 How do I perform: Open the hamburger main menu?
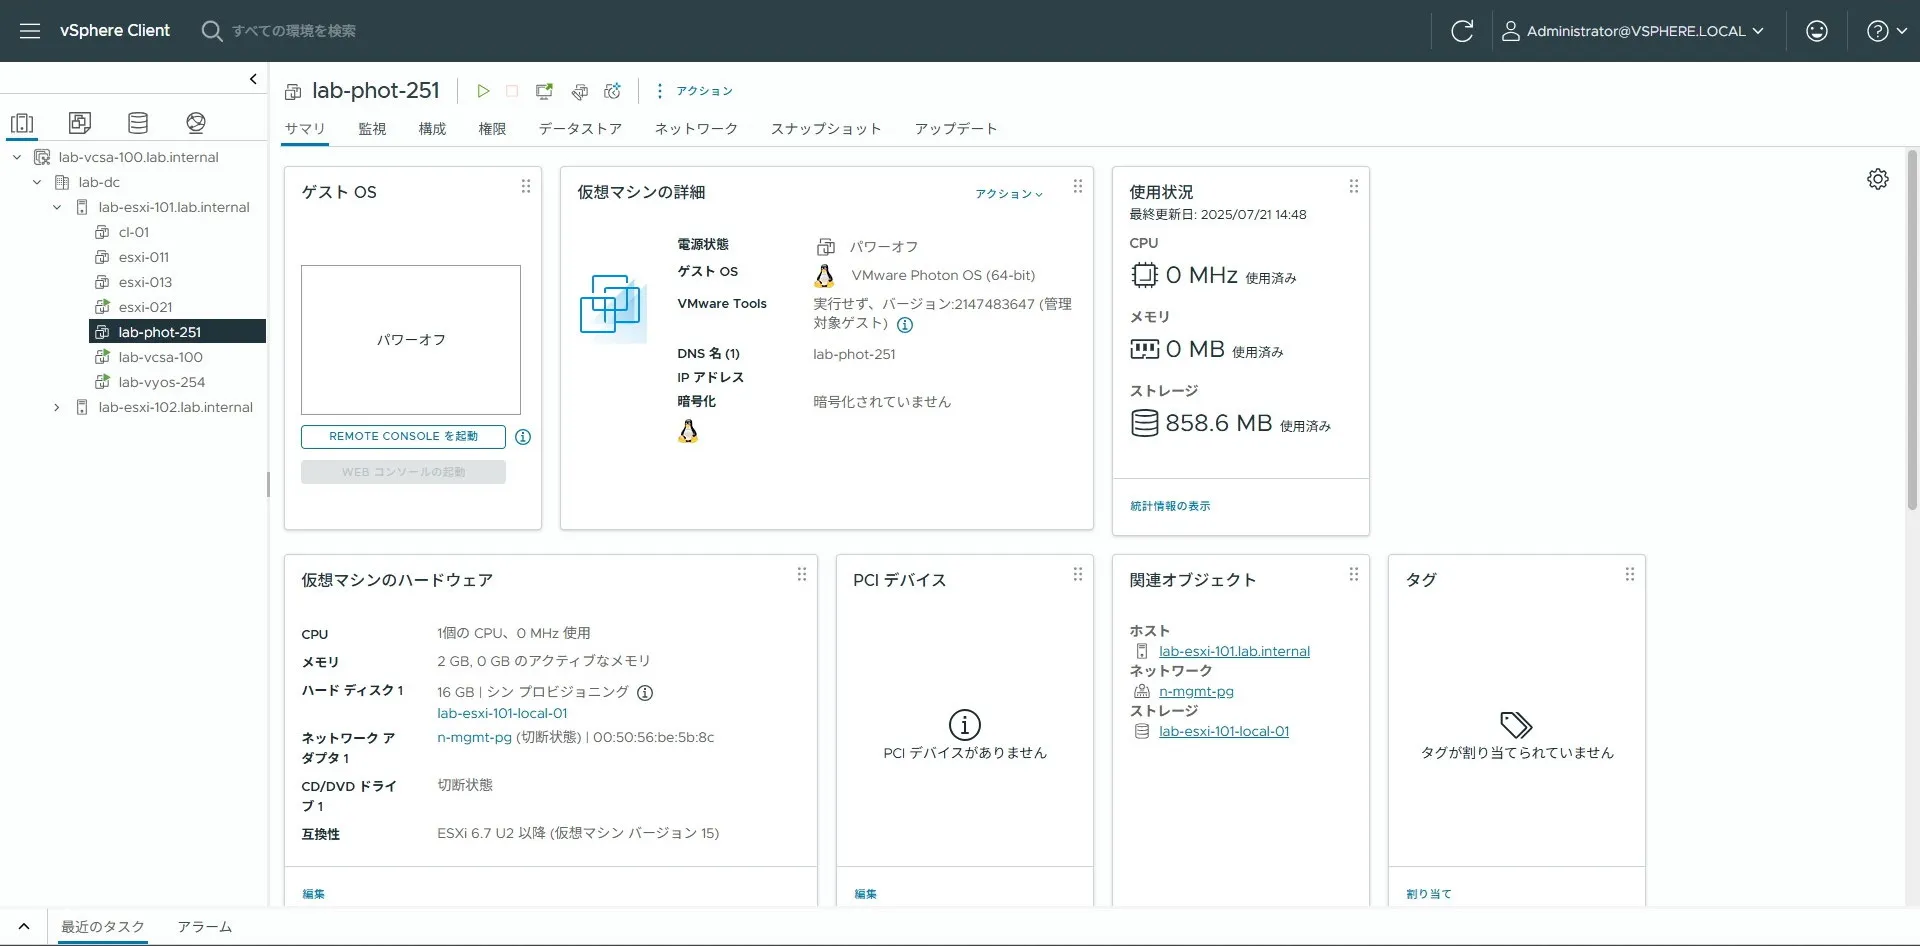tap(30, 31)
